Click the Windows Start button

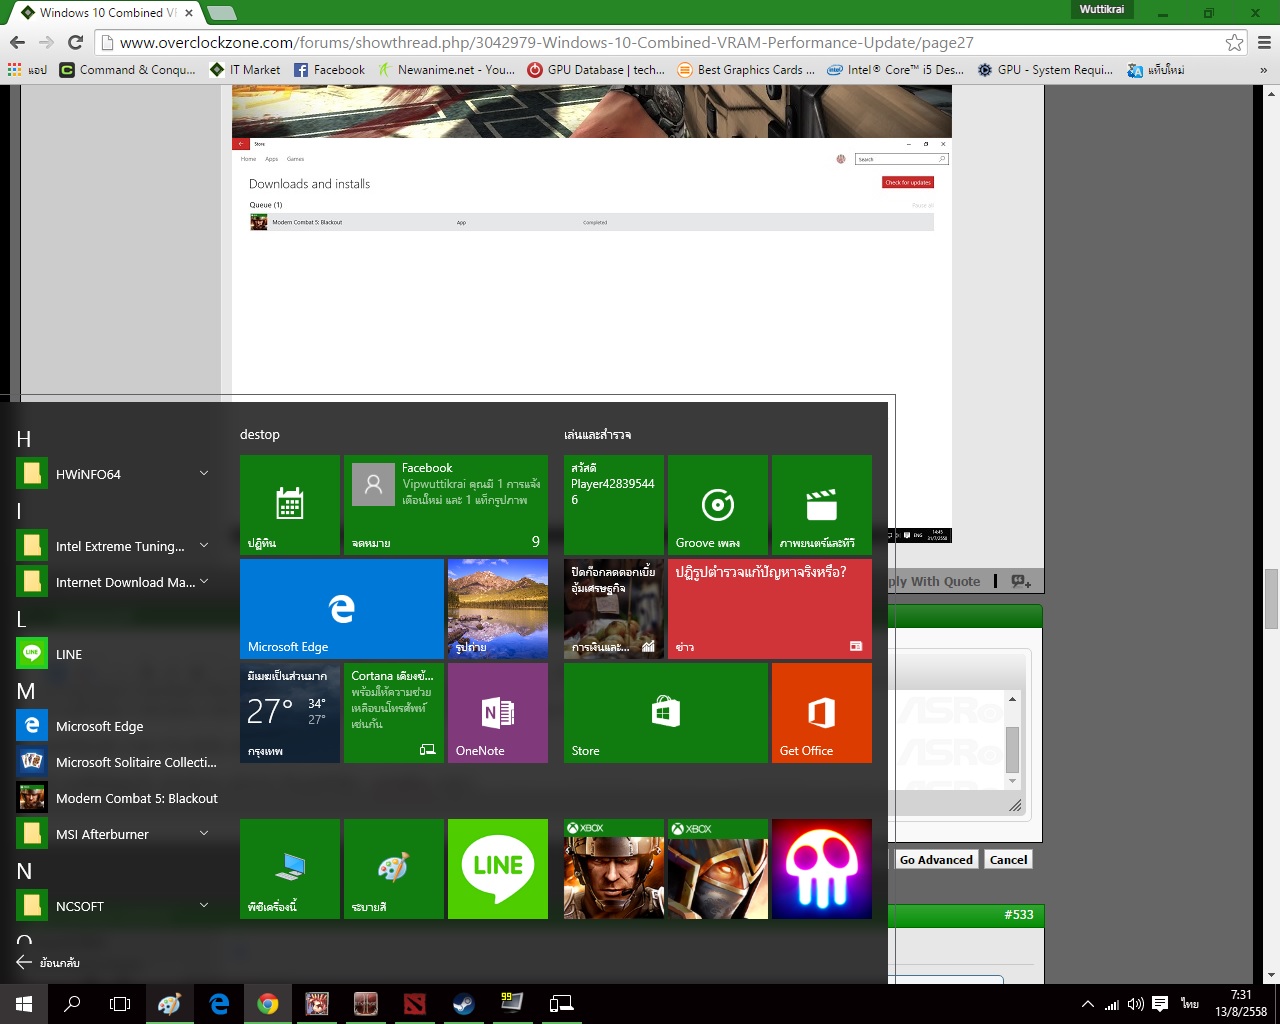pyautogui.click(x=24, y=1004)
